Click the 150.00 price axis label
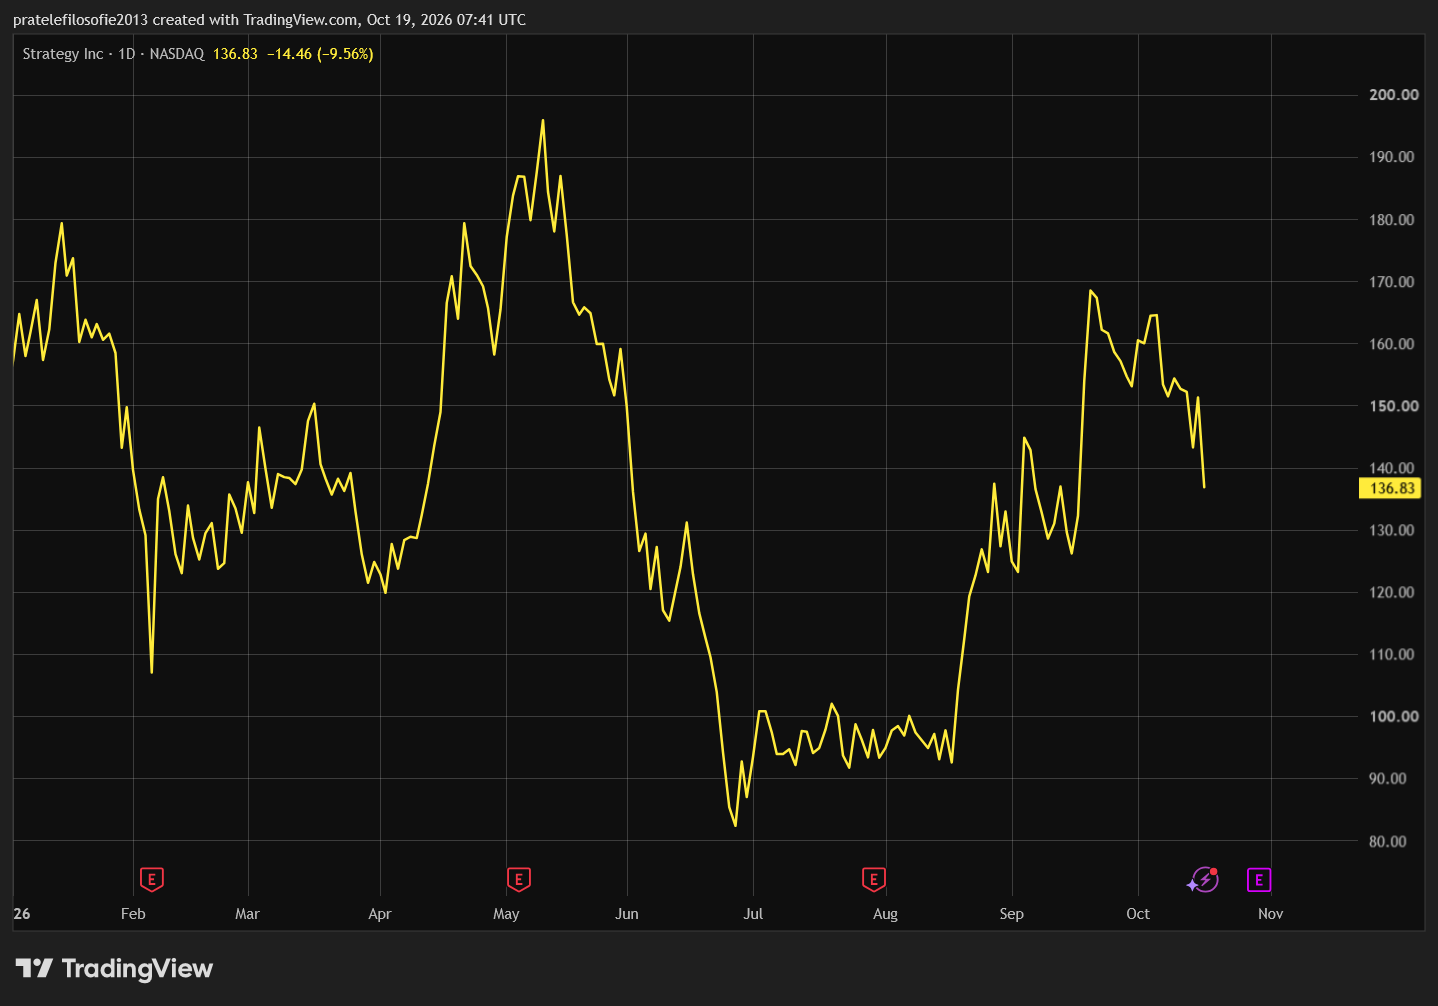The image size is (1438, 1006). [1394, 406]
